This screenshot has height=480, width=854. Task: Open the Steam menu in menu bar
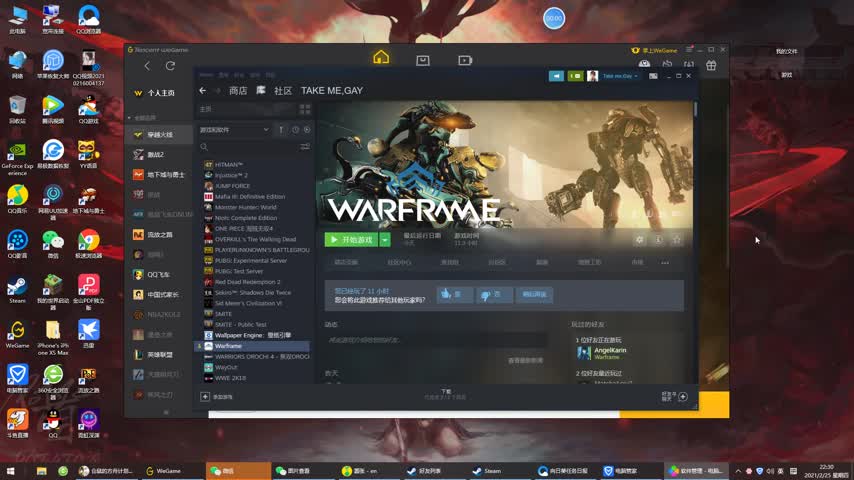[x=206, y=75]
